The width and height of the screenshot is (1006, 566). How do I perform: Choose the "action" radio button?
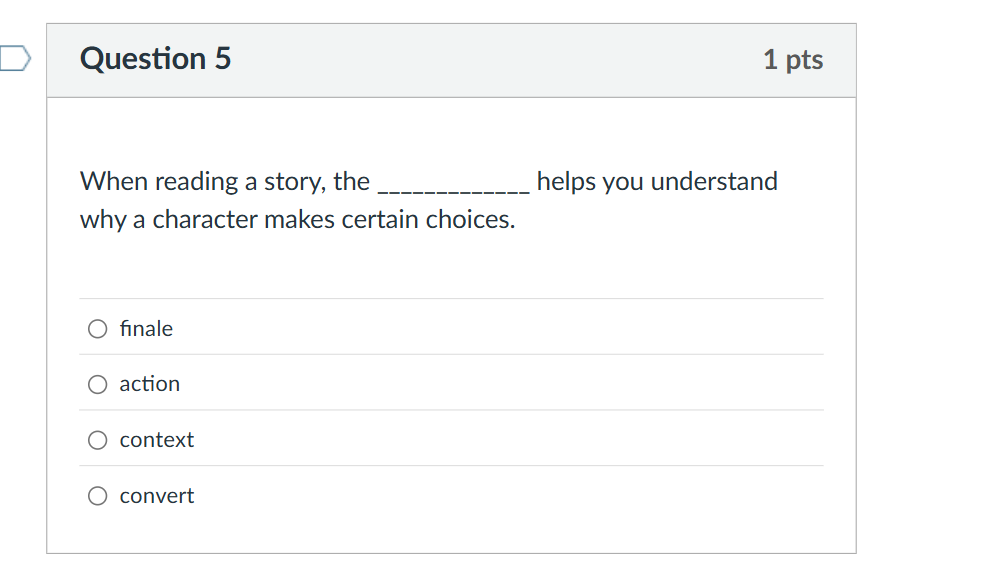tap(97, 384)
